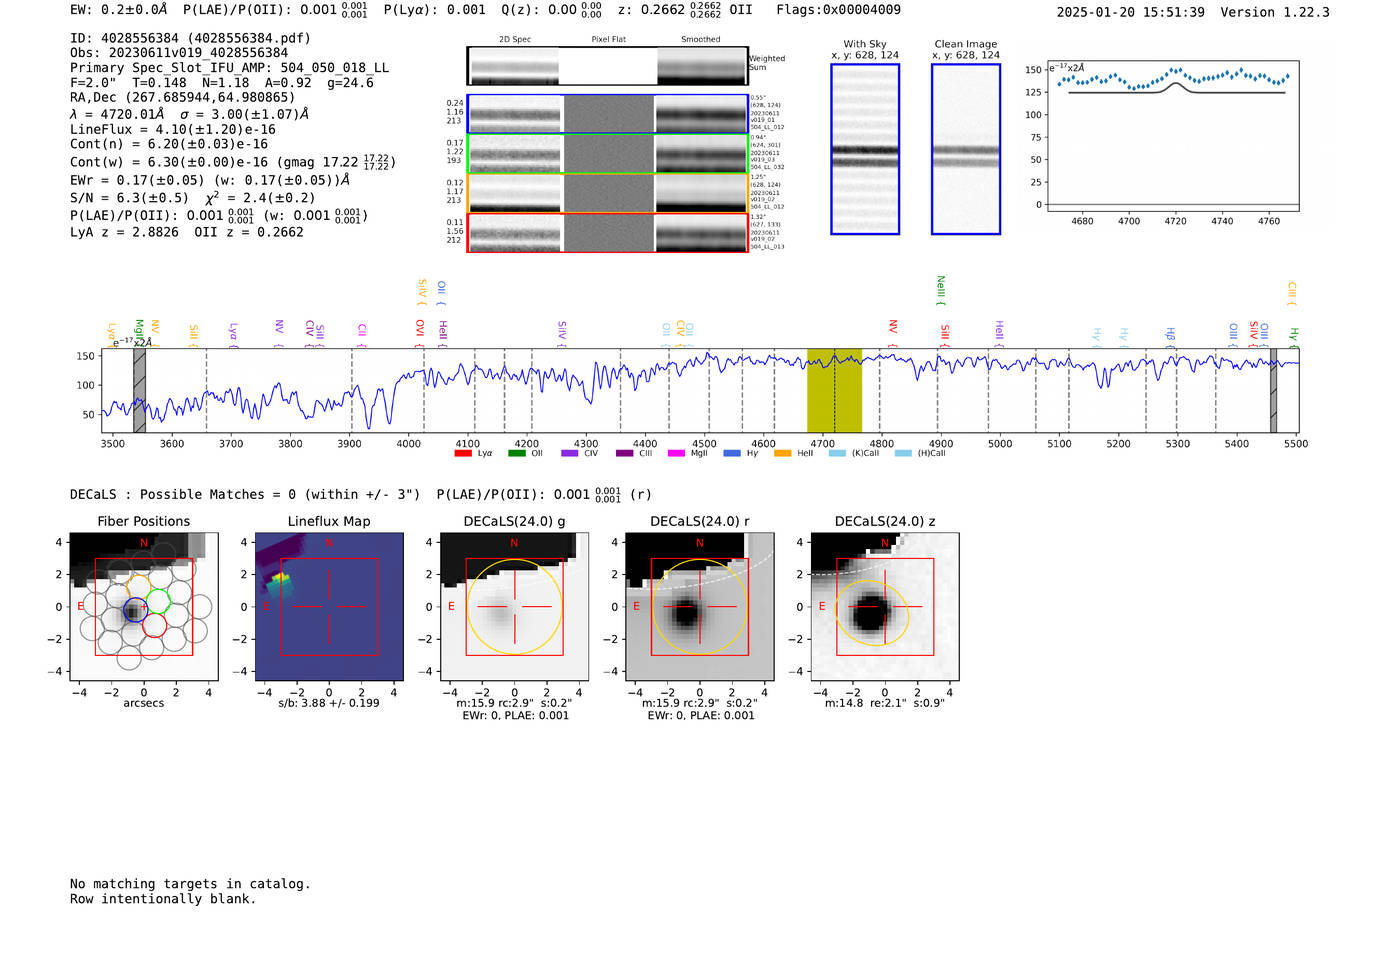1400x953 pixels.
Task: Open the Lineflux Map panel
Action: pos(329,607)
